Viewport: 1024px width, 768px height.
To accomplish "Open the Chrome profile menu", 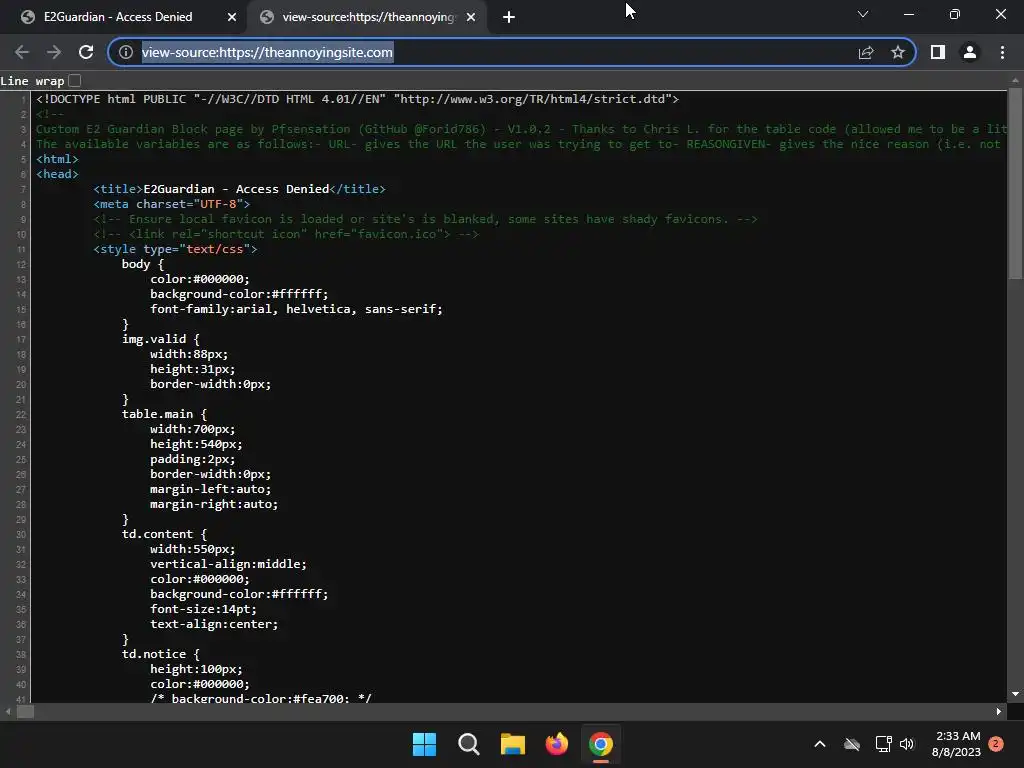I will pos(970,52).
